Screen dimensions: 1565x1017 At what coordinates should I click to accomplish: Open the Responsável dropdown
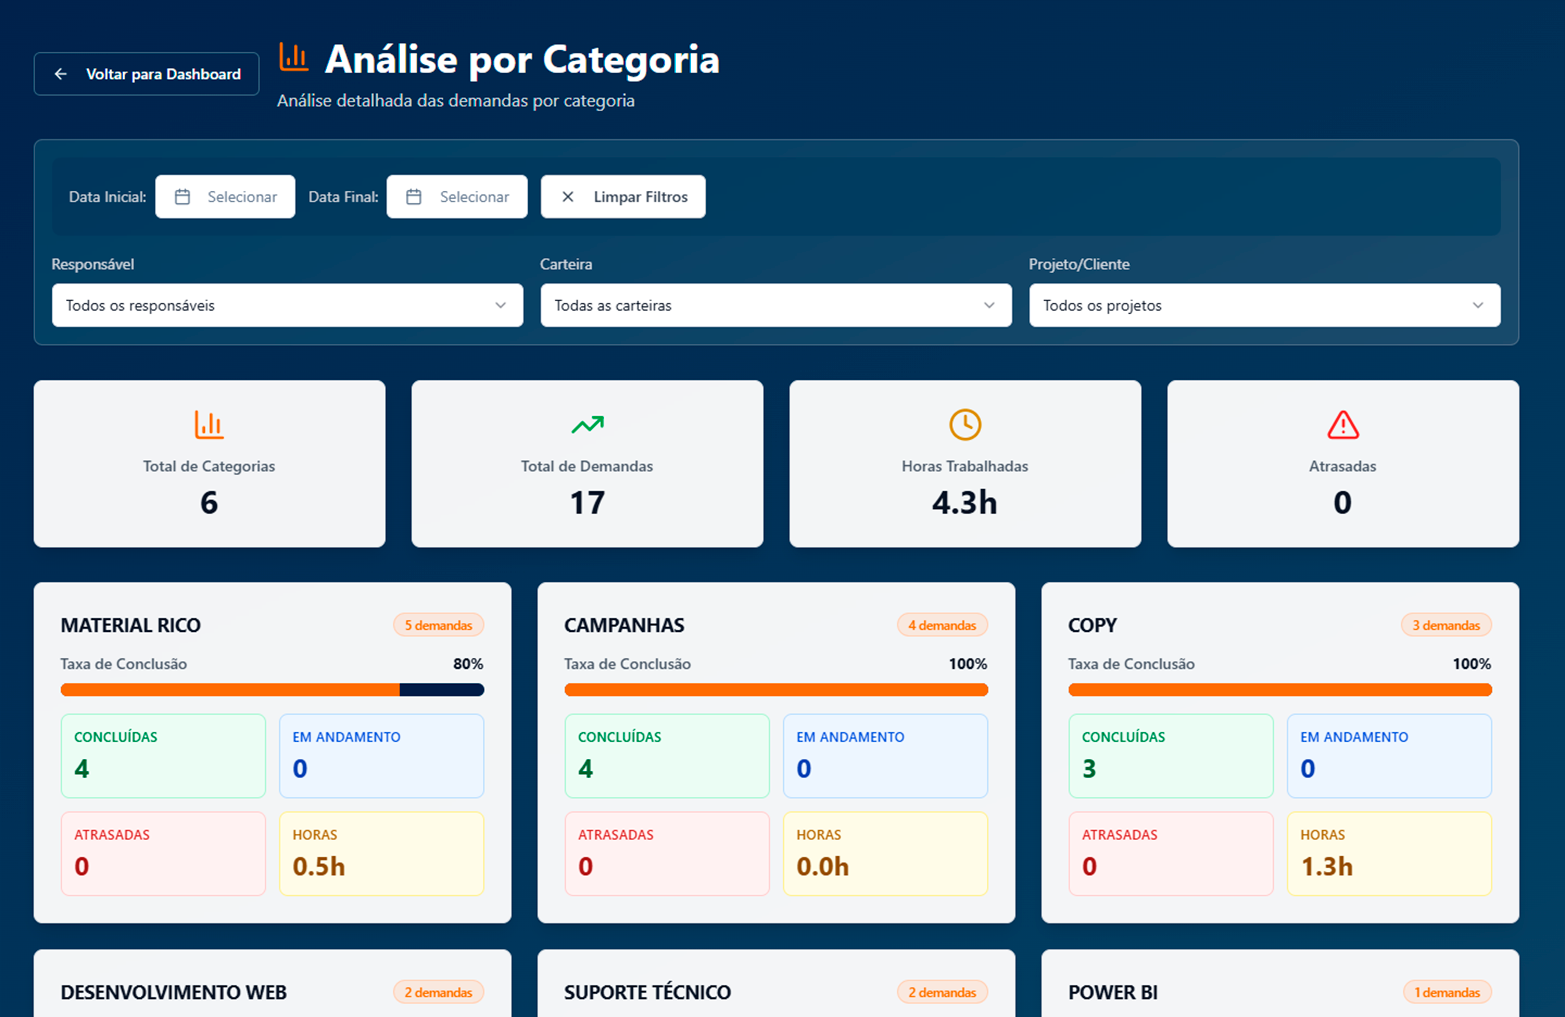coord(287,305)
